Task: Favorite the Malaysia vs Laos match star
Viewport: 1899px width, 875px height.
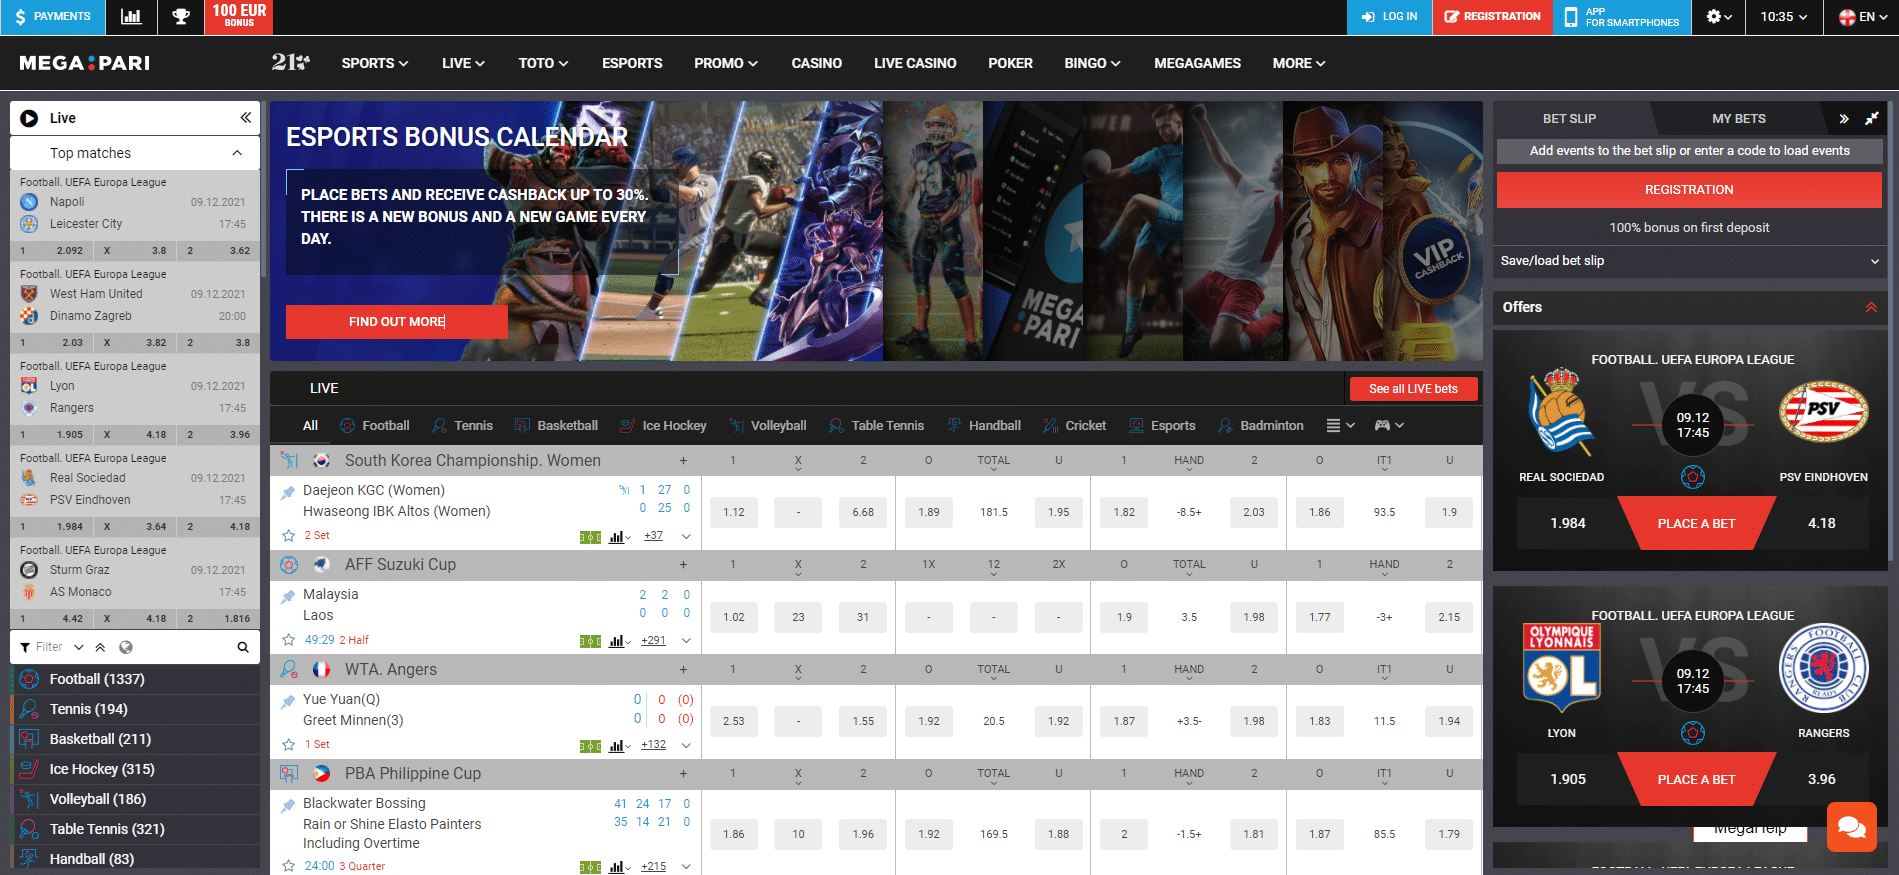Action: click(x=288, y=640)
